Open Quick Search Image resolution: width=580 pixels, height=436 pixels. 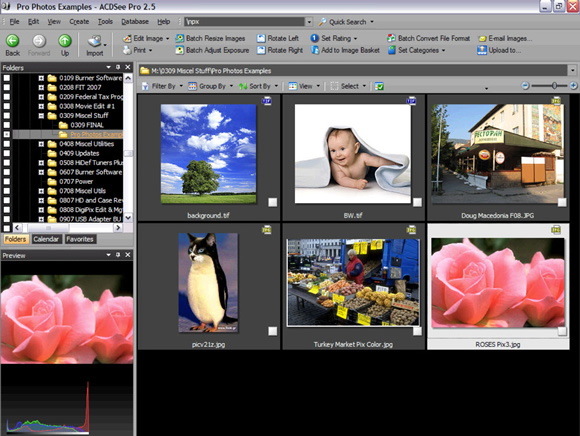346,22
